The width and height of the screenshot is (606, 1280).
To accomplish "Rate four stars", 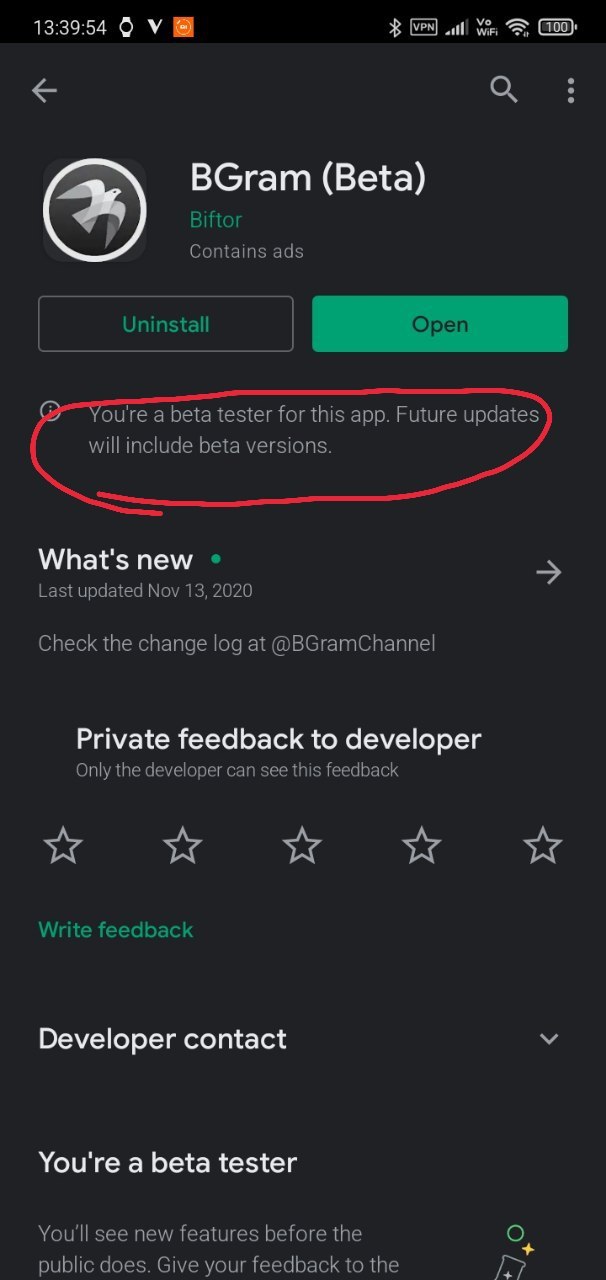I will click(422, 846).
